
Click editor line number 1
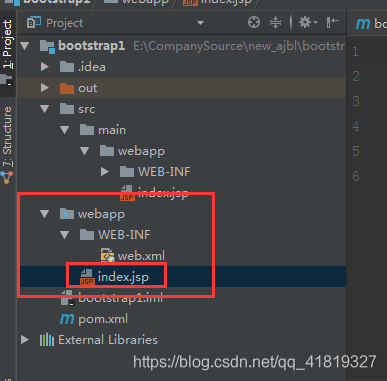click(355, 51)
